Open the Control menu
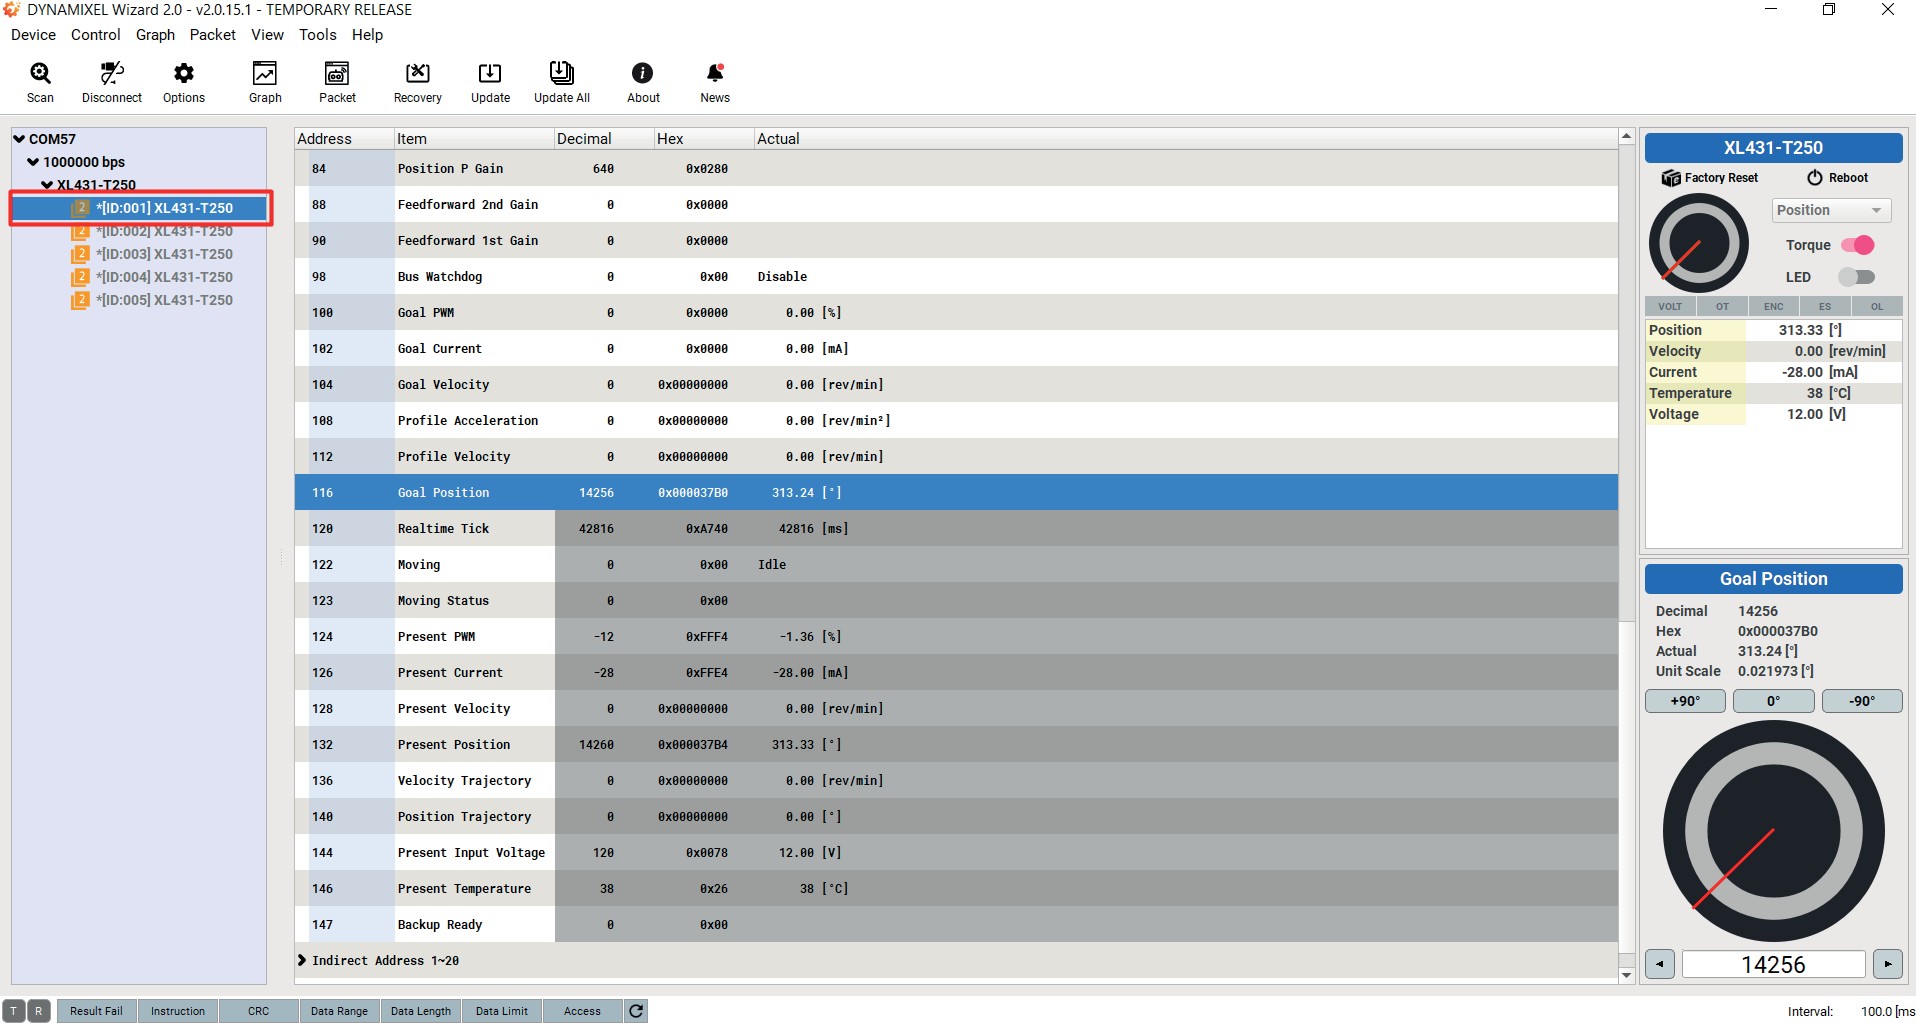This screenshot has width=1916, height=1023. [x=95, y=35]
